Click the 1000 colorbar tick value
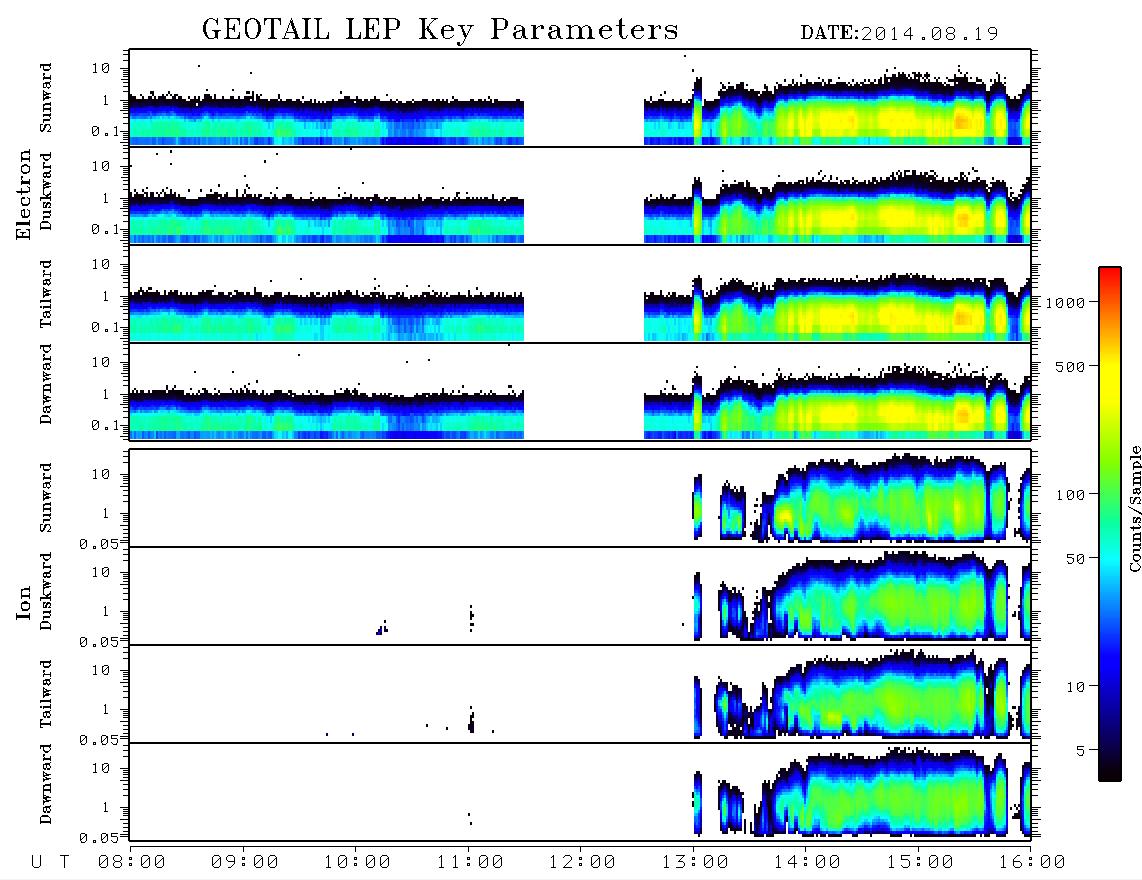Viewport: 1142px width, 880px height. 1065,302
